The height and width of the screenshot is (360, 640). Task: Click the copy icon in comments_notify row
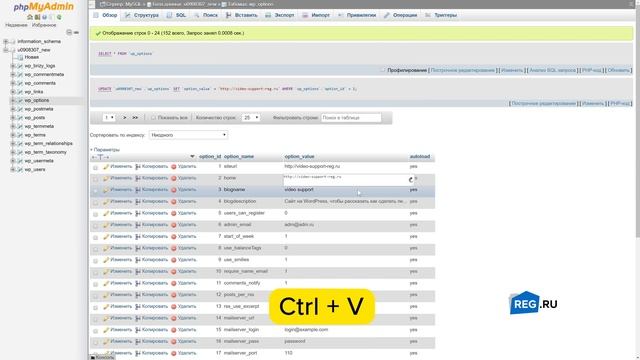(x=138, y=283)
